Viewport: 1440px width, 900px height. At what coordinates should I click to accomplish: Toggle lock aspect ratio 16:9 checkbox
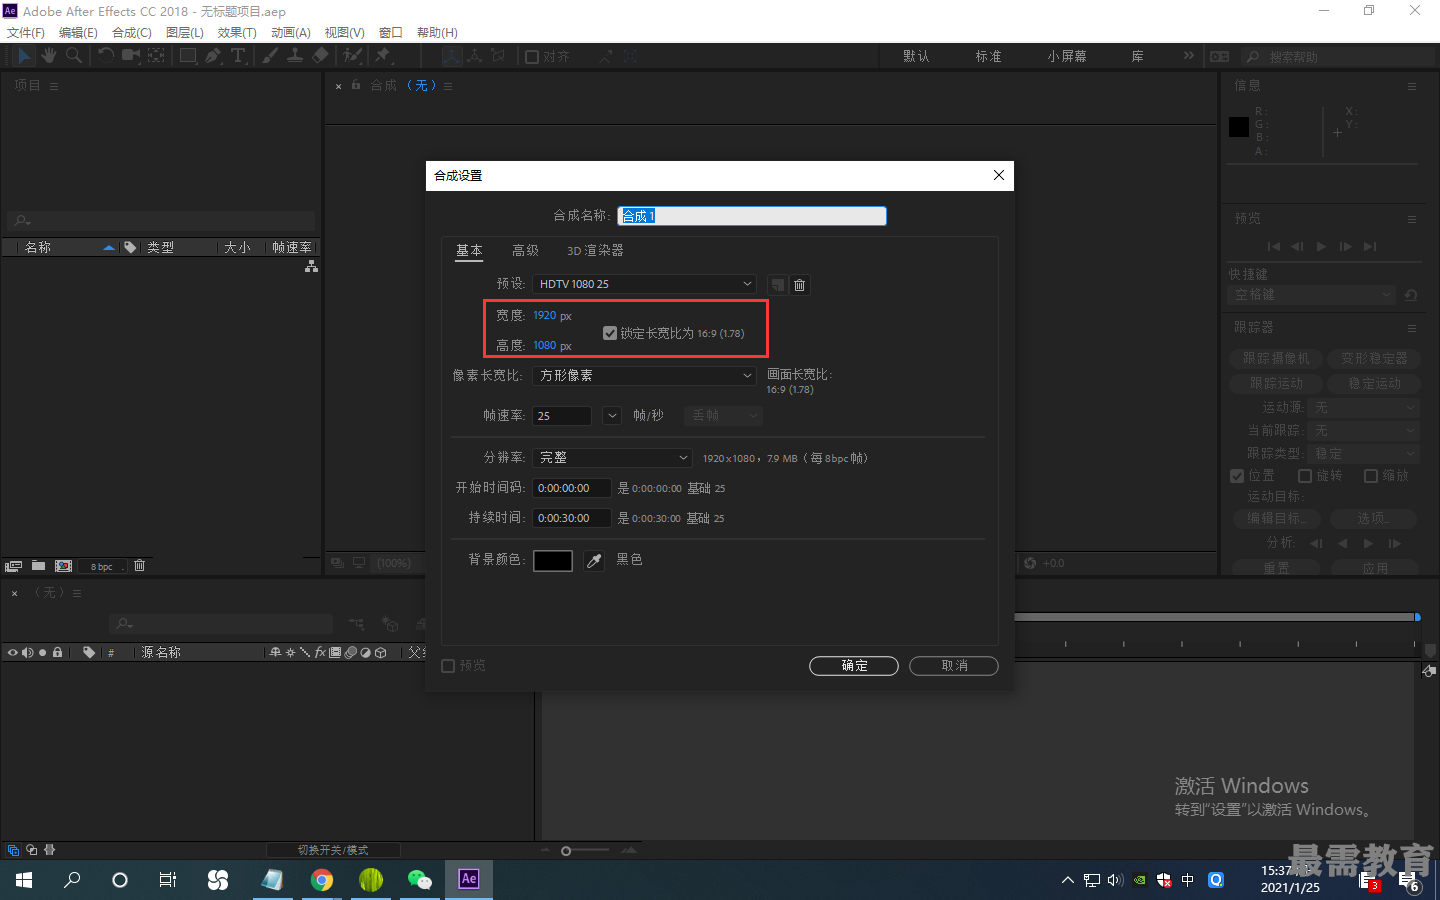click(610, 333)
